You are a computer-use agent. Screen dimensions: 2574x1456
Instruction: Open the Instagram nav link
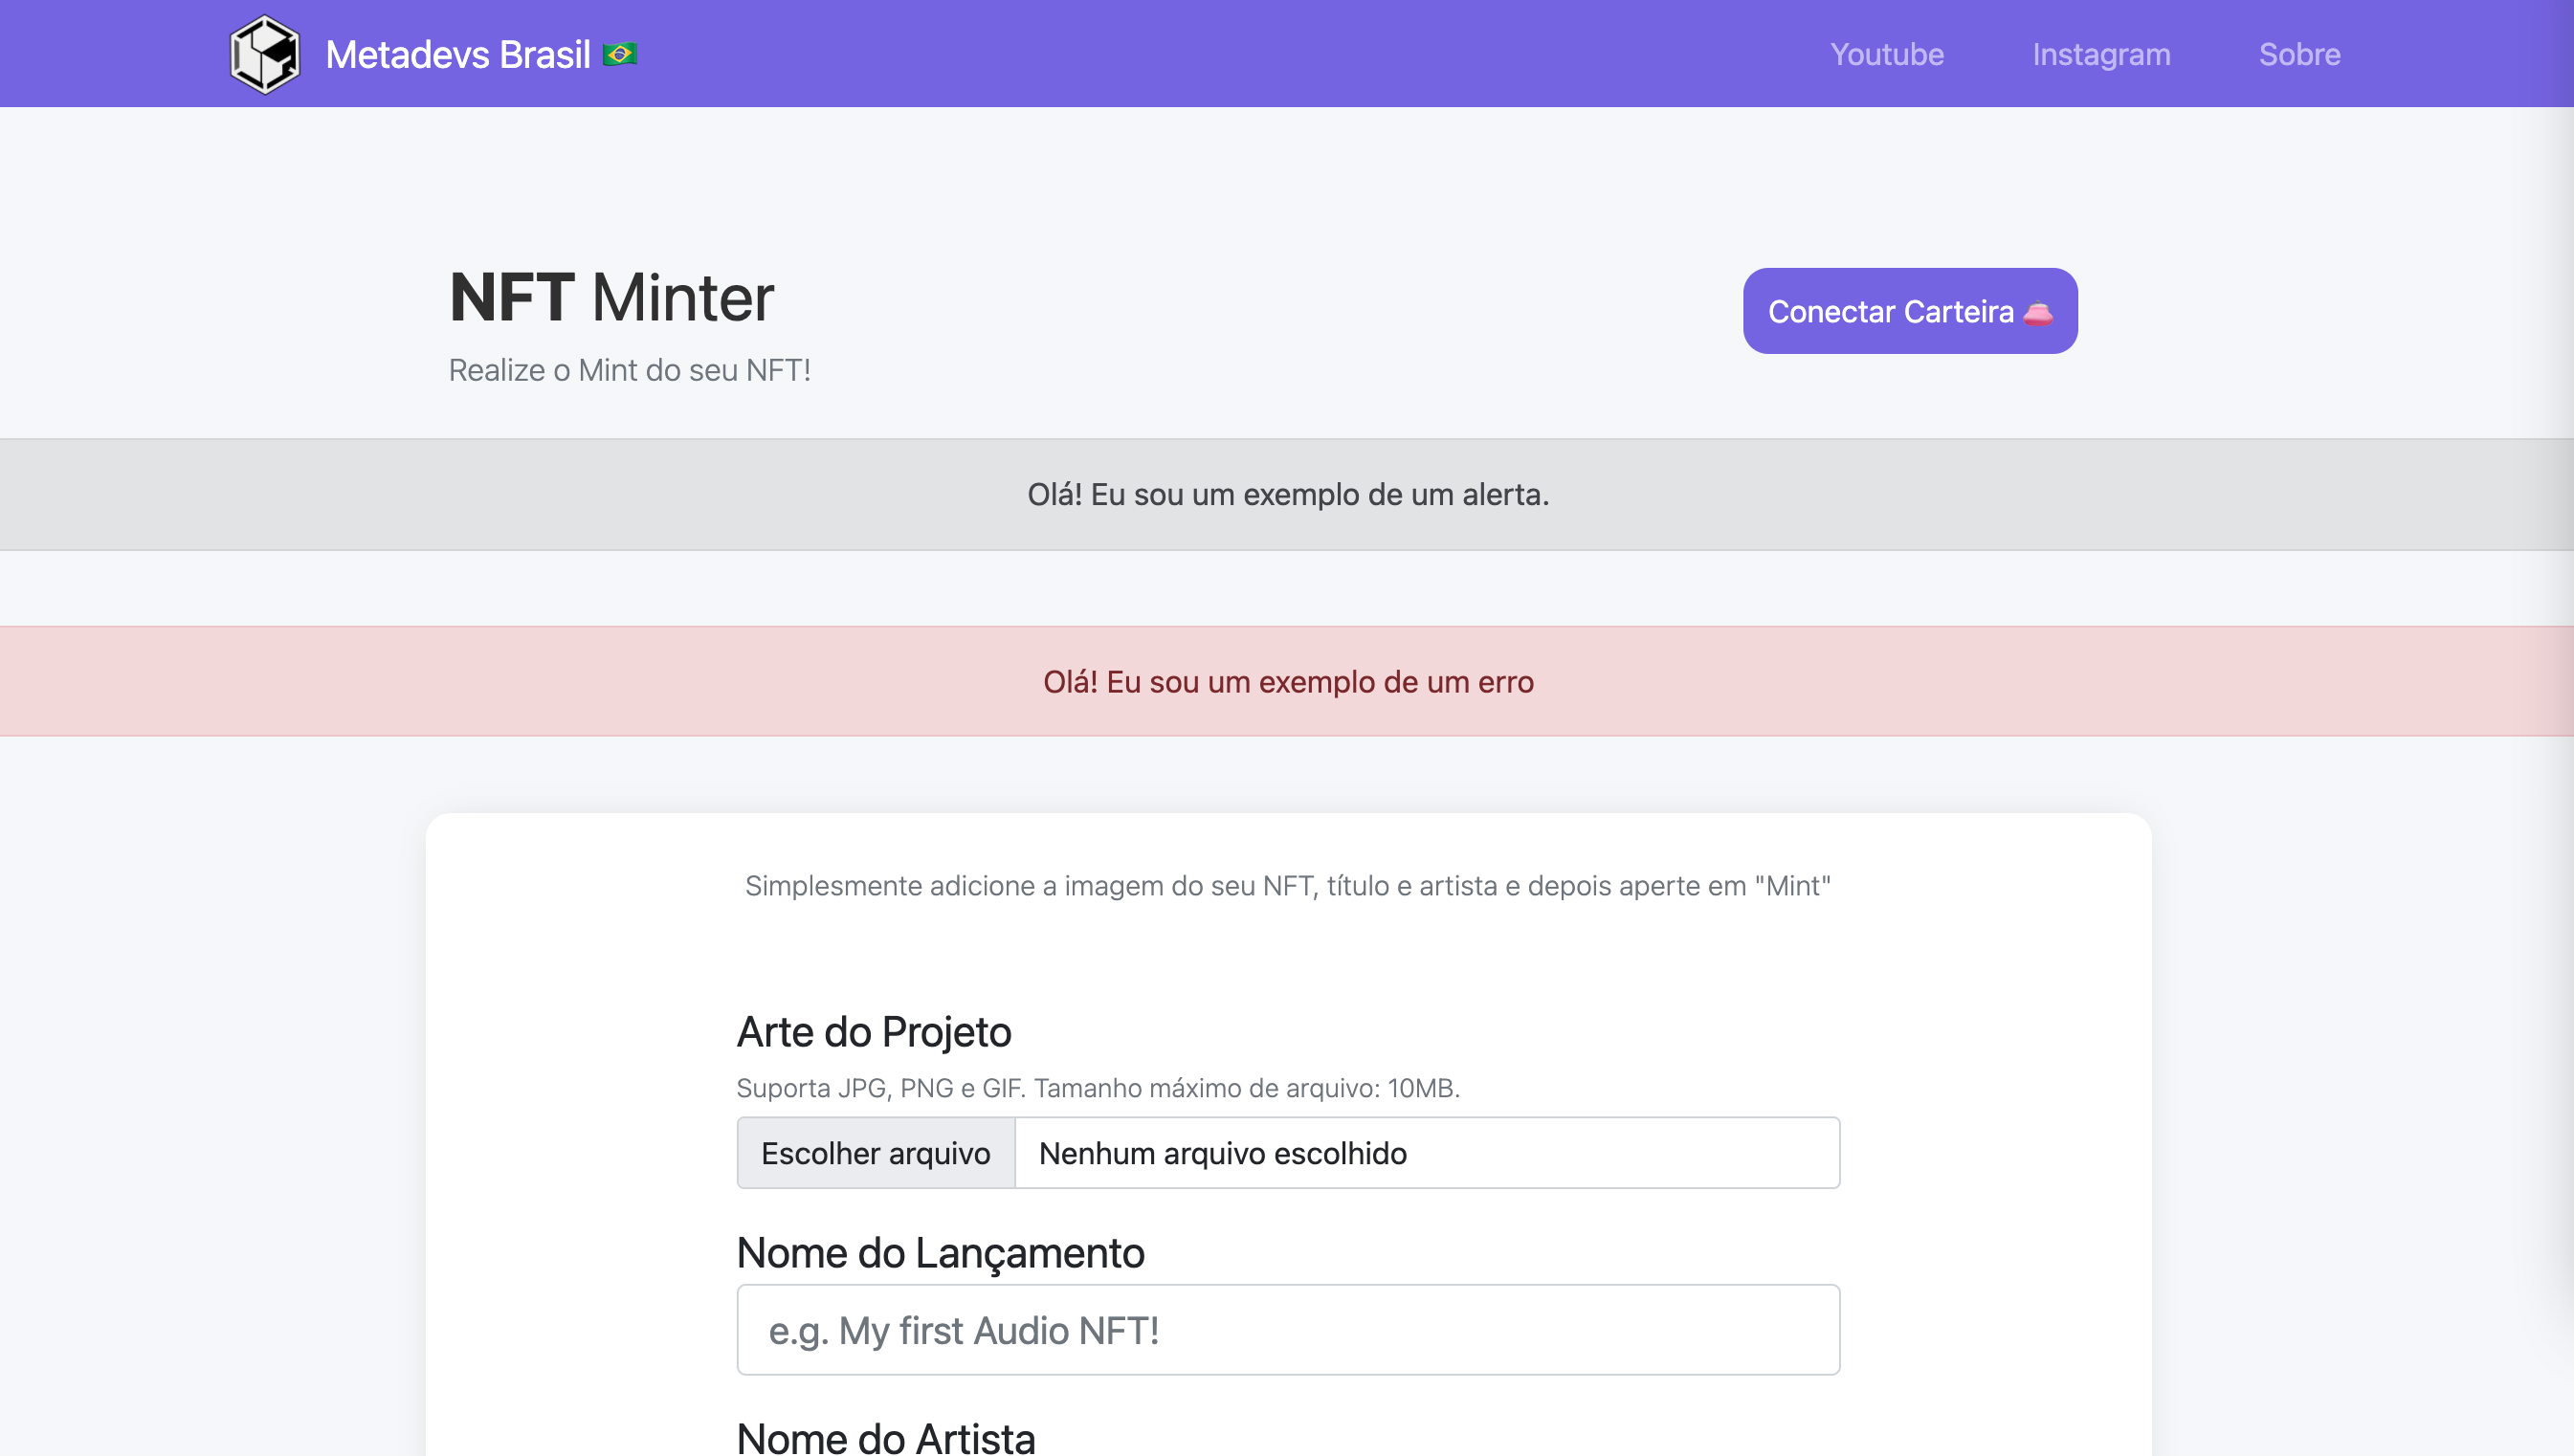[x=2101, y=54]
